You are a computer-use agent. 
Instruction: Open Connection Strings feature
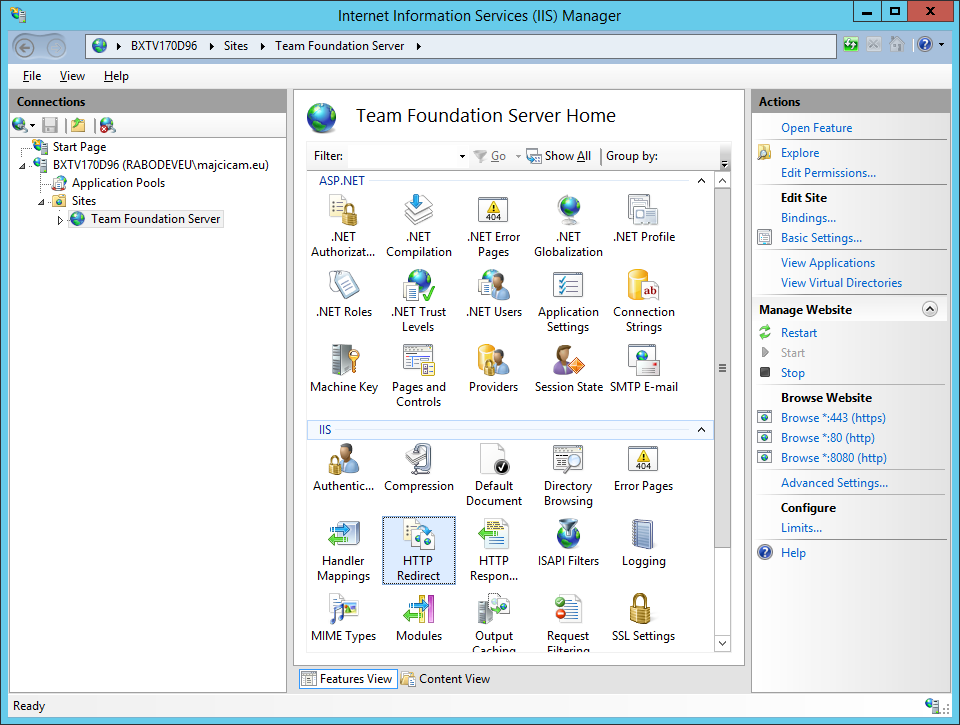(x=643, y=302)
